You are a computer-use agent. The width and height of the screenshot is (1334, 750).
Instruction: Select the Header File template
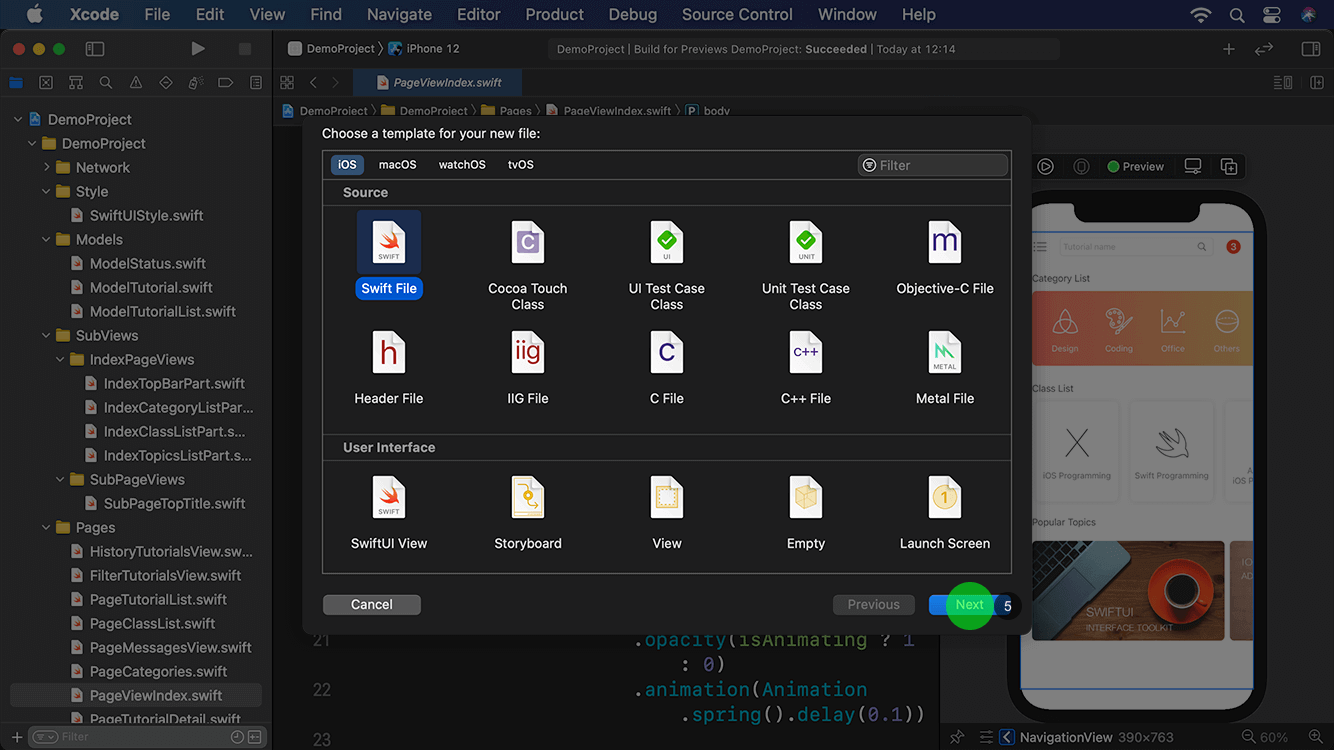(x=389, y=367)
